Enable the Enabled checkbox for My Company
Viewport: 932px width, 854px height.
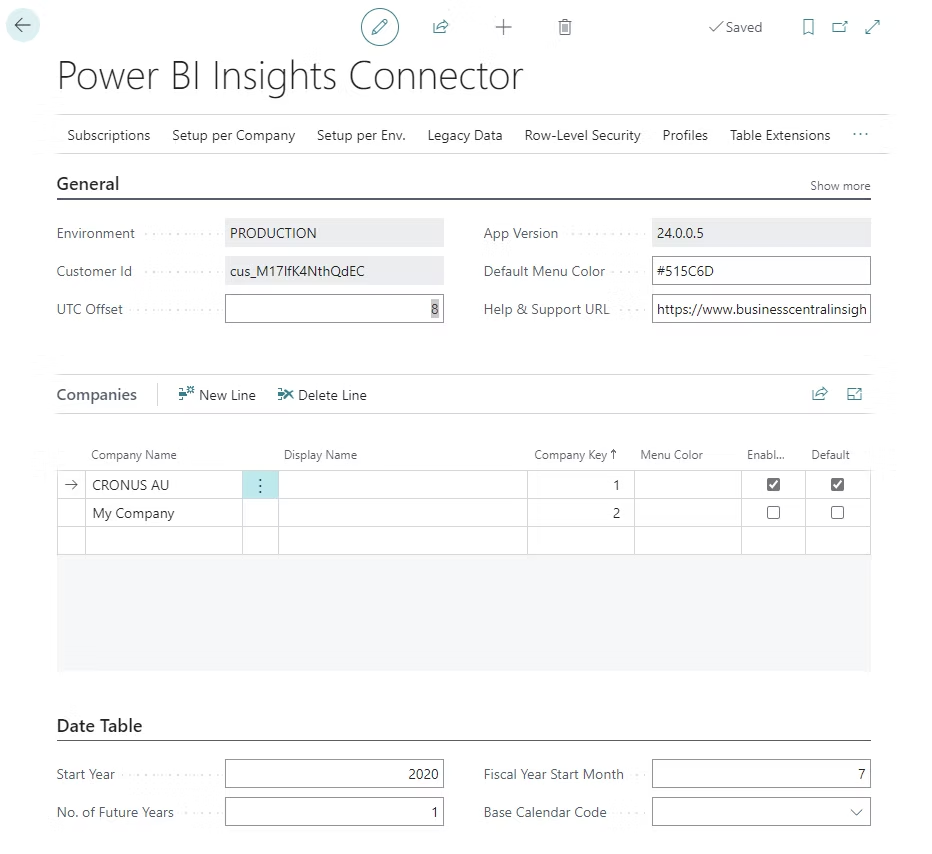[773, 512]
